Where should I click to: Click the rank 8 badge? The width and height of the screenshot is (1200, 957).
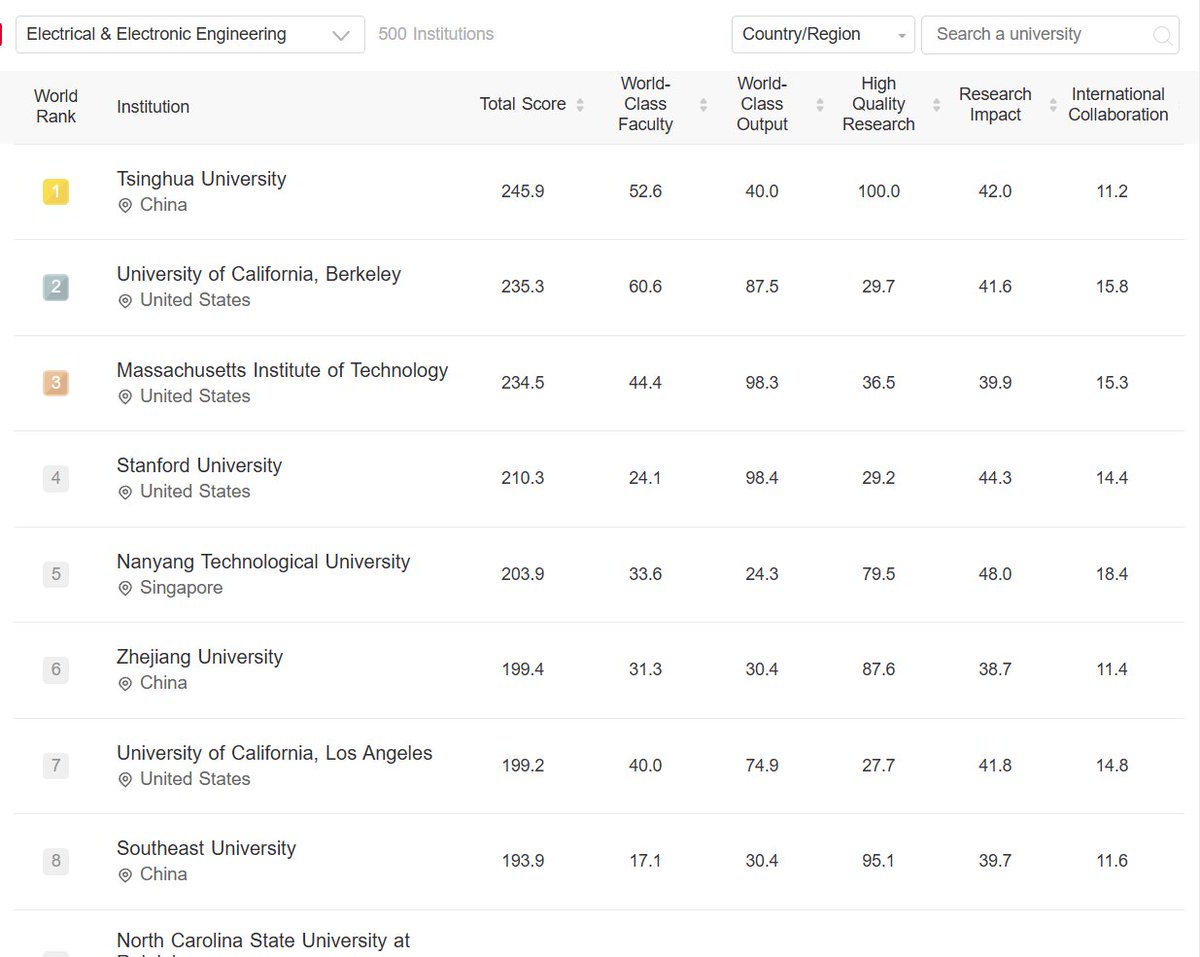[x=56, y=861]
